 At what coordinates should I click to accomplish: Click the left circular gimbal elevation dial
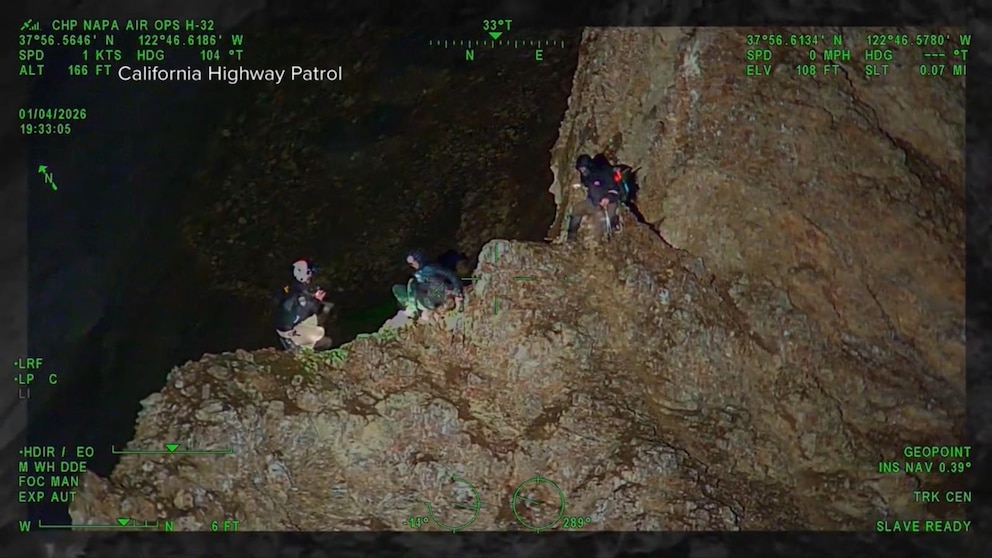point(454,503)
